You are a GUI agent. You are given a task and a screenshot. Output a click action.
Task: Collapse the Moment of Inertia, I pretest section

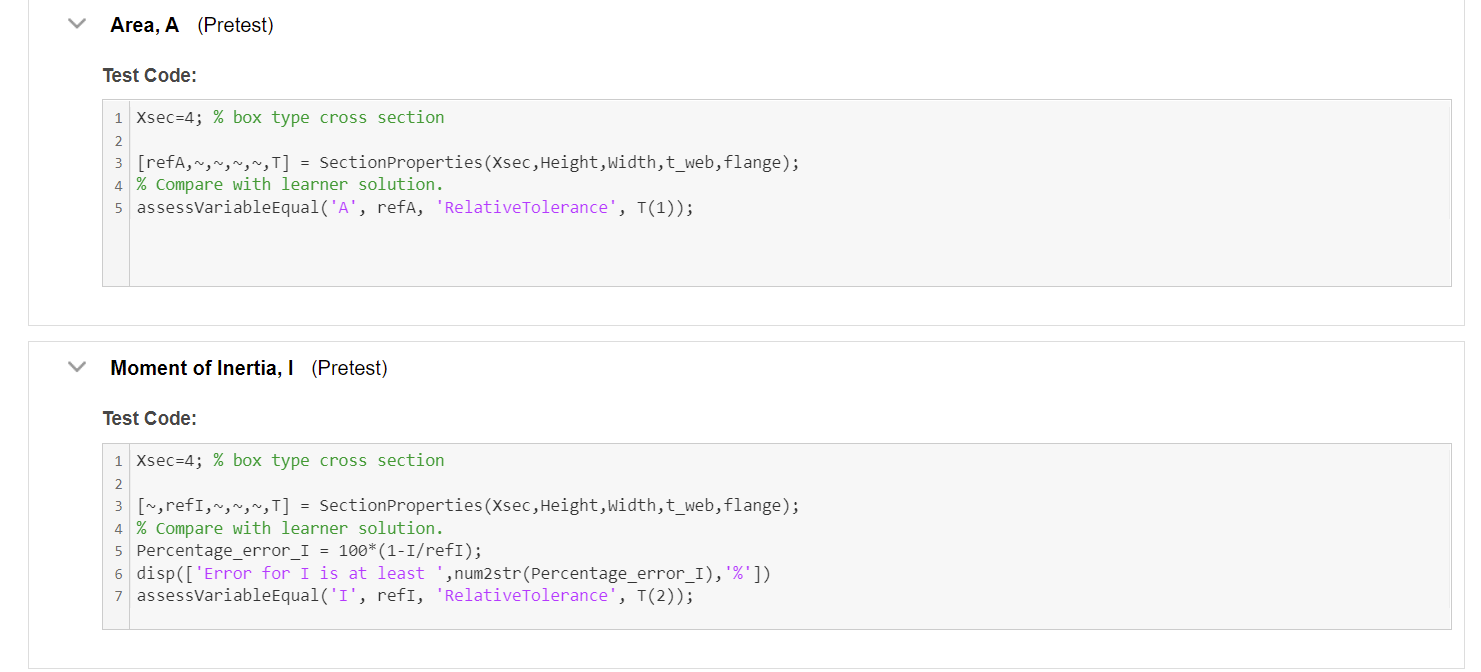coord(77,367)
